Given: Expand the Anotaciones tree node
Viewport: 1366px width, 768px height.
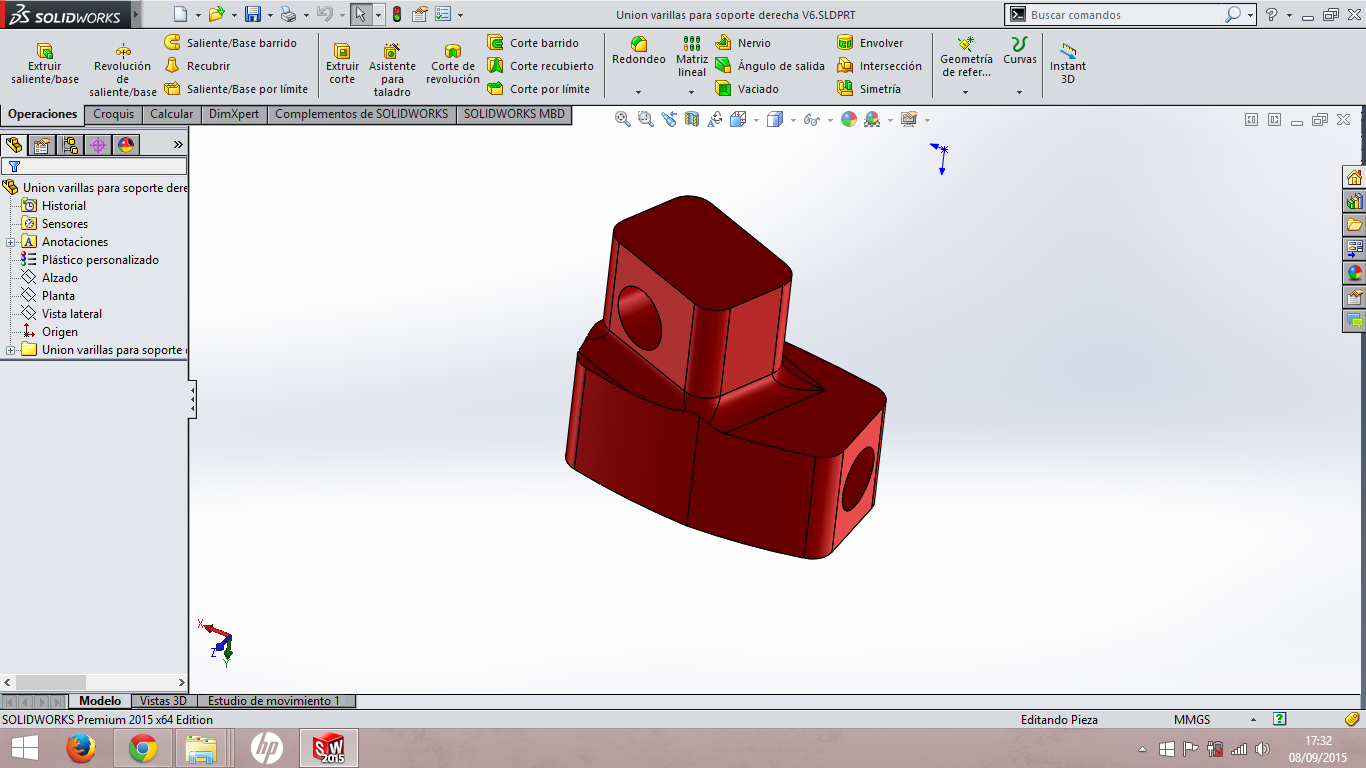Looking at the screenshot, I should (10, 242).
